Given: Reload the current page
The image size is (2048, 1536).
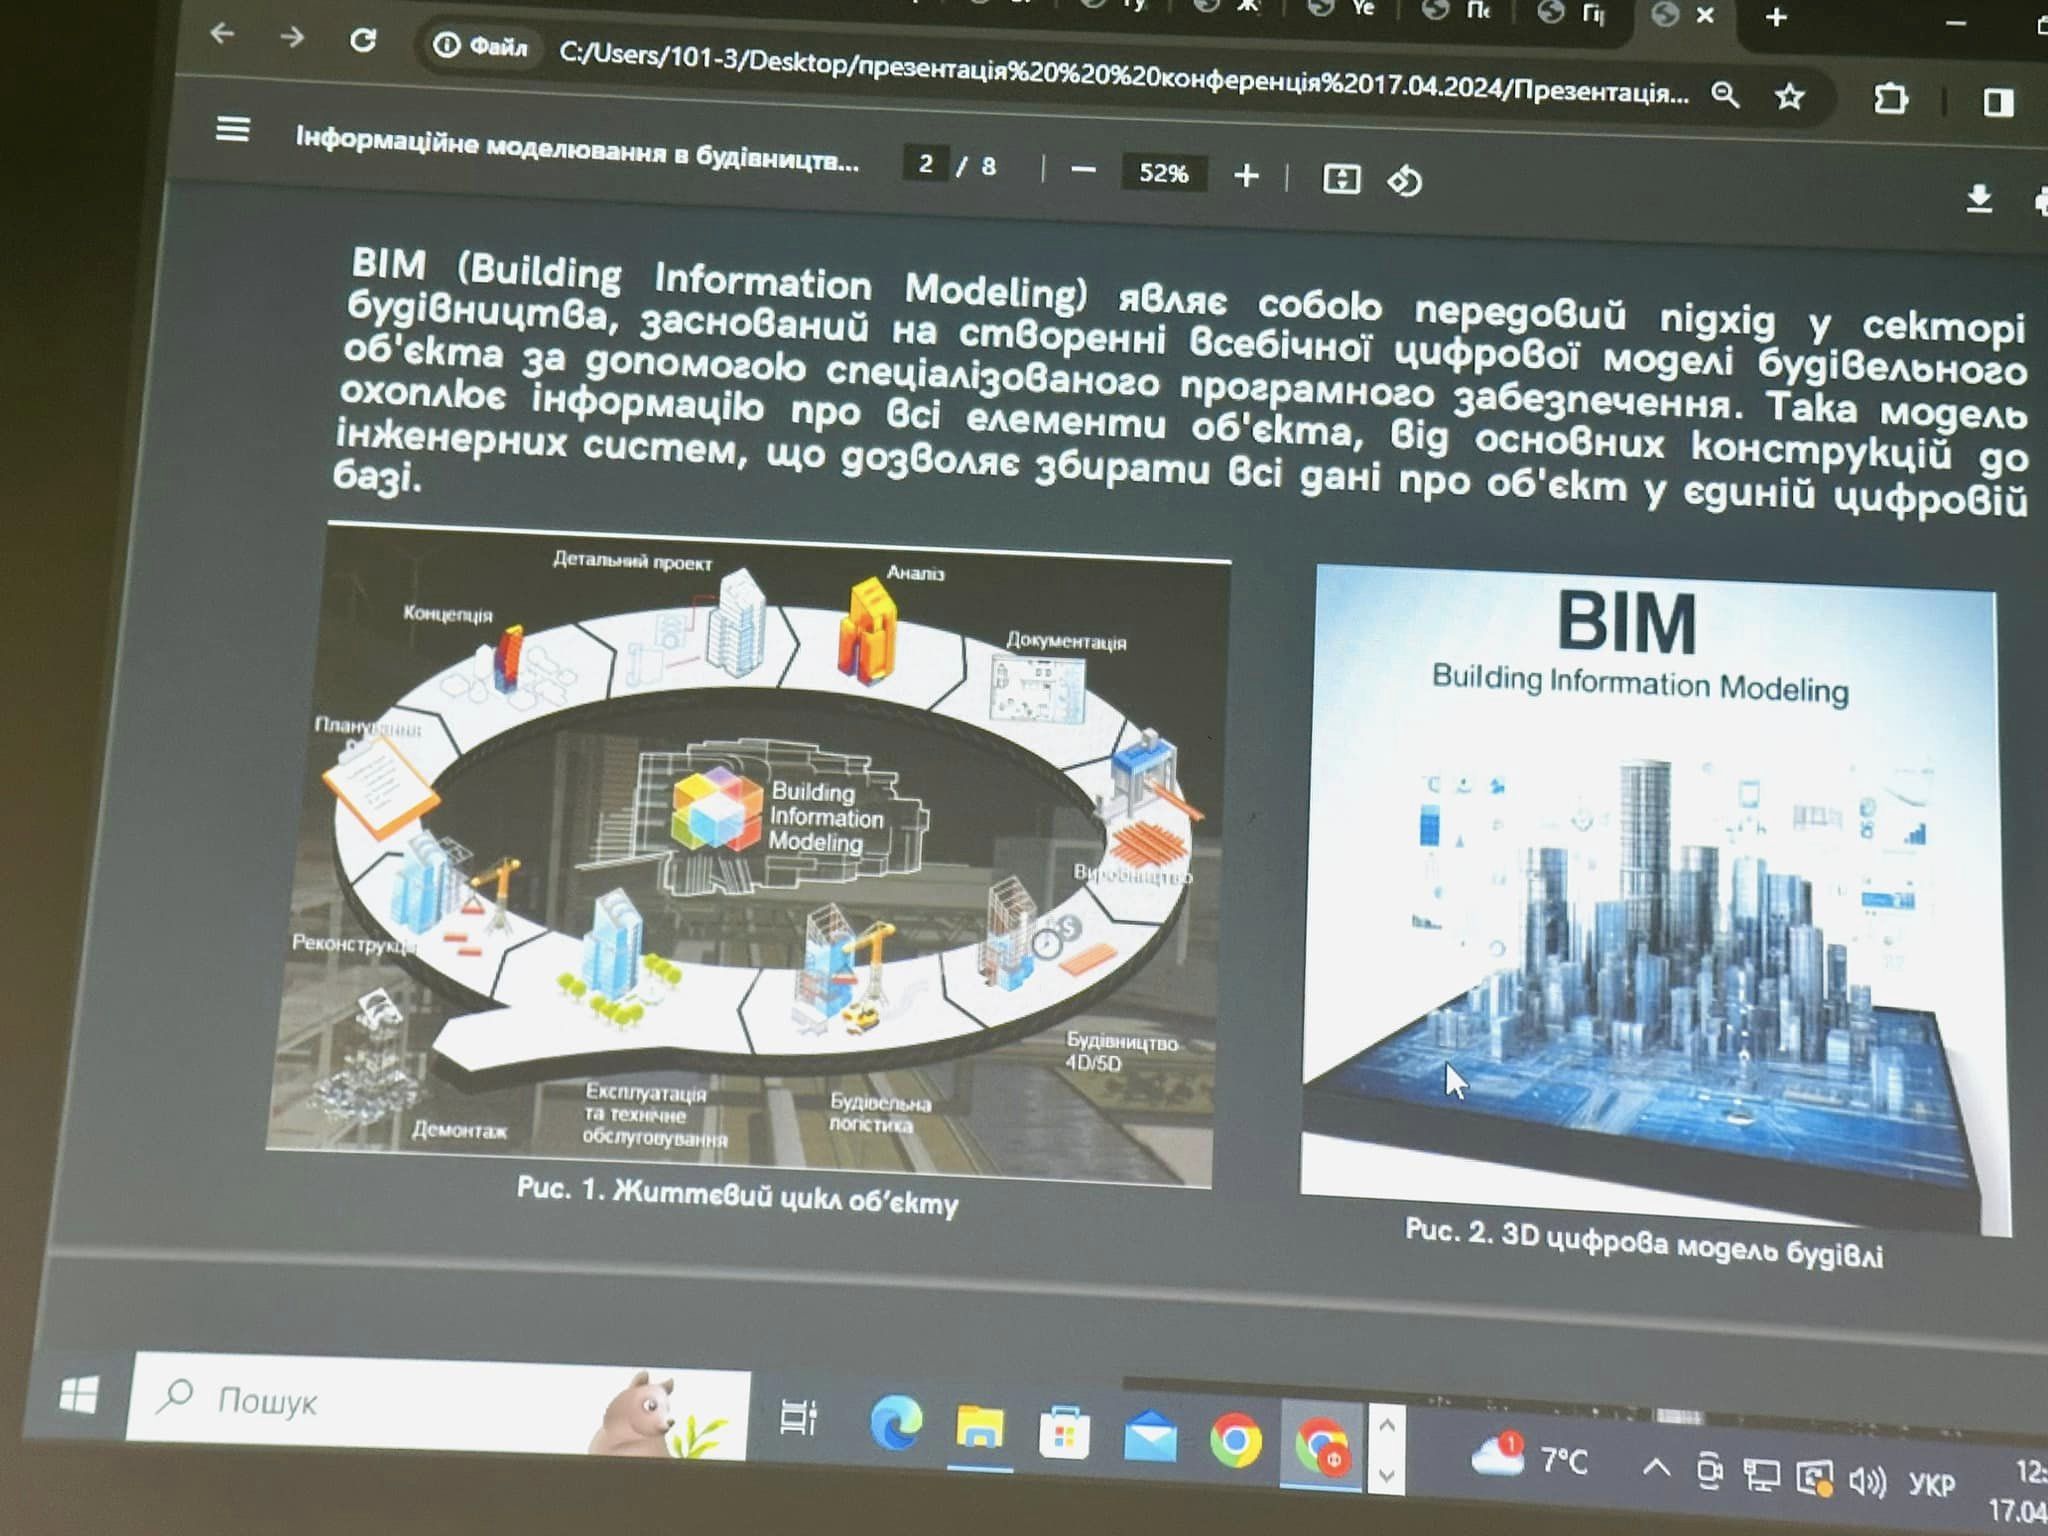Looking at the screenshot, I should [362, 40].
